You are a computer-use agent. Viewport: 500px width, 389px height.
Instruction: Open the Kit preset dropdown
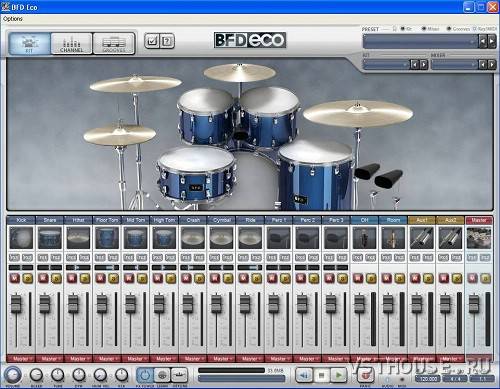point(386,64)
